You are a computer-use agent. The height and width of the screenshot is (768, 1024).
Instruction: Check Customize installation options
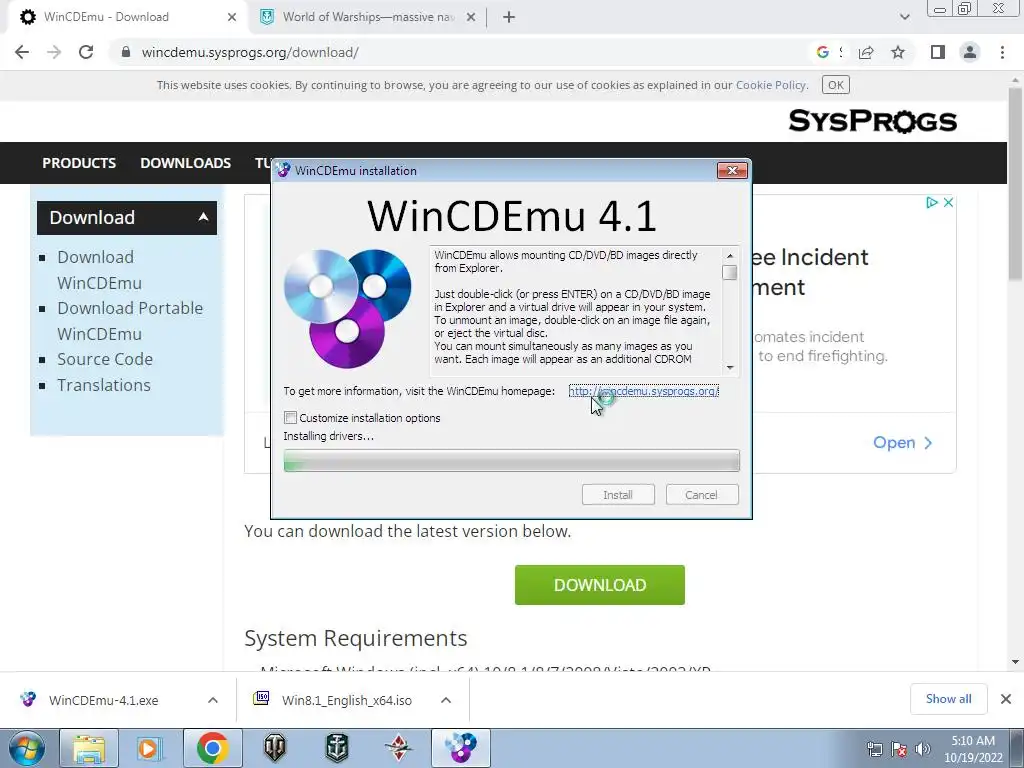click(291, 417)
